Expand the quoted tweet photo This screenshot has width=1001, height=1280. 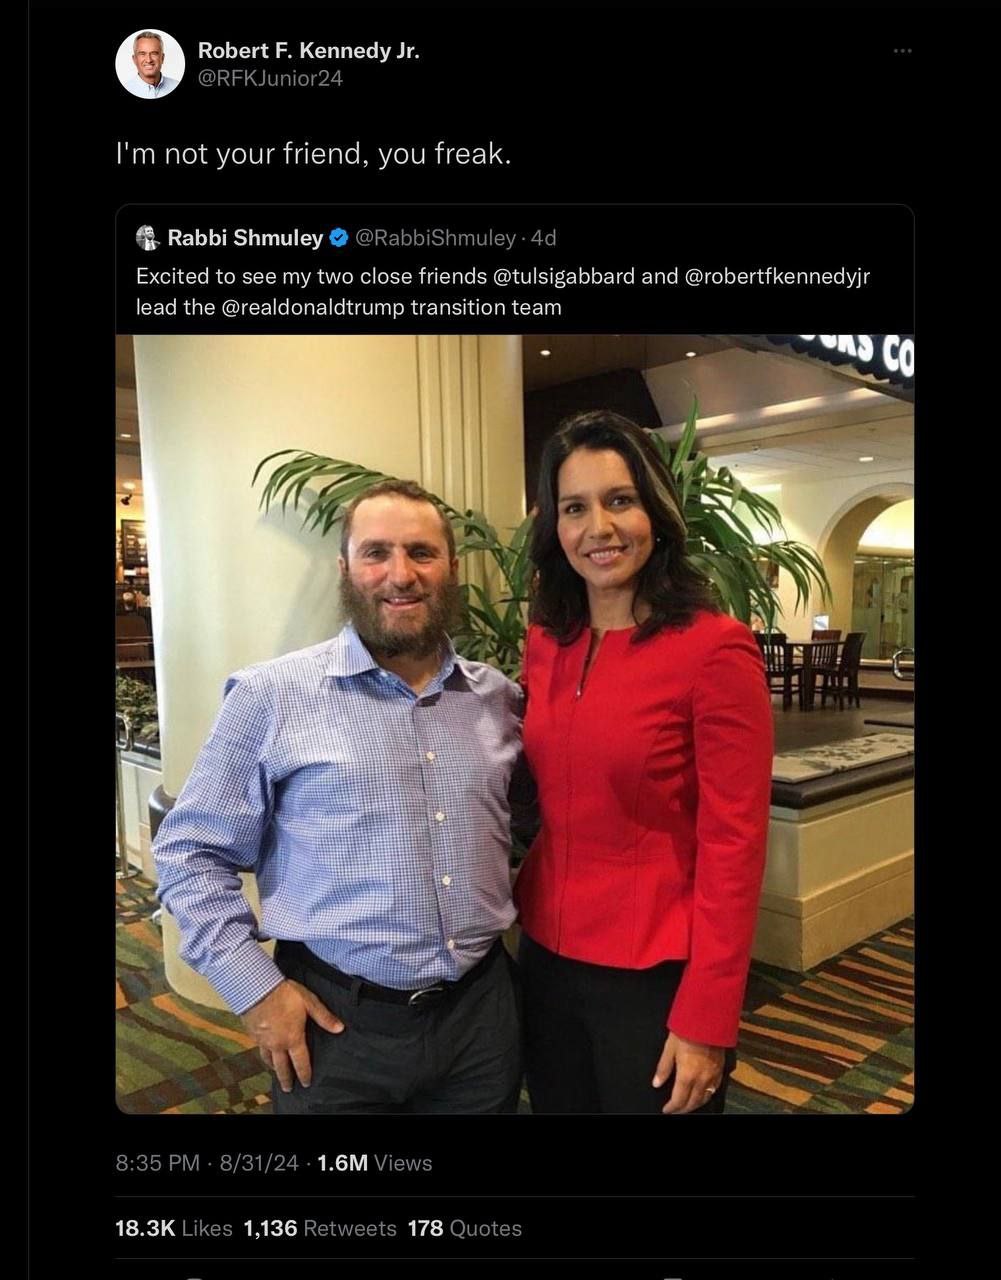tap(515, 724)
